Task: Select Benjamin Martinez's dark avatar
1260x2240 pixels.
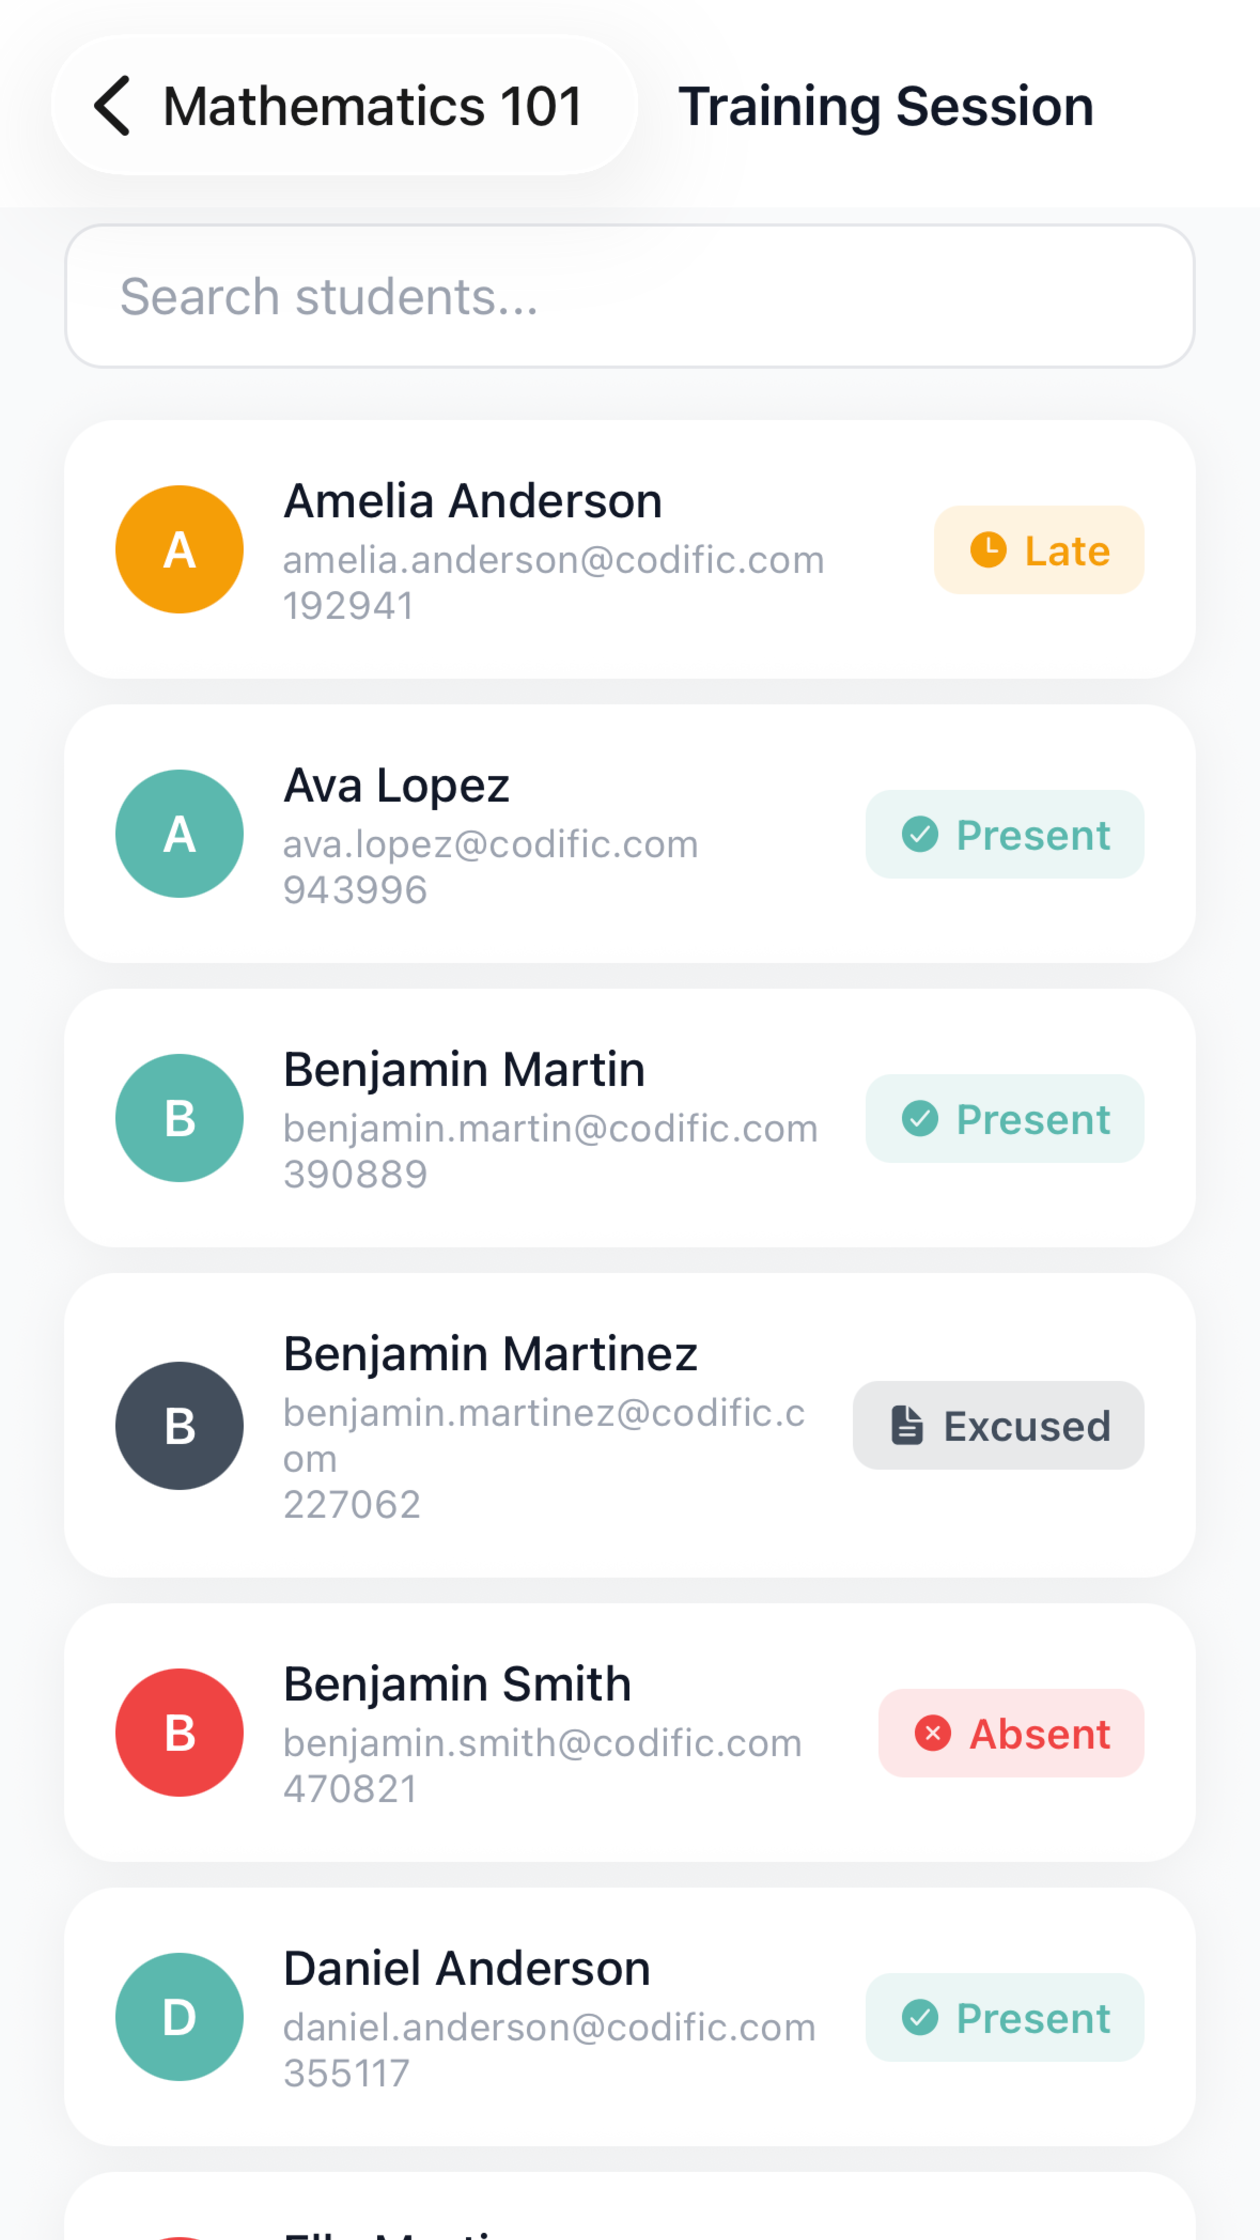Action: (180, 1426)
